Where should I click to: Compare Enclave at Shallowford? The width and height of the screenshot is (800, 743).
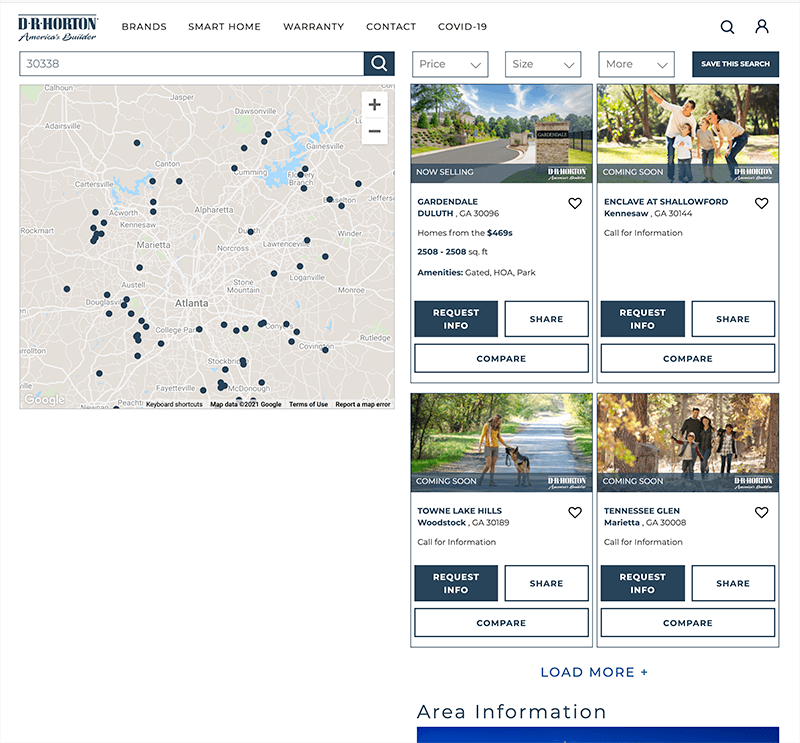point(688,359)
